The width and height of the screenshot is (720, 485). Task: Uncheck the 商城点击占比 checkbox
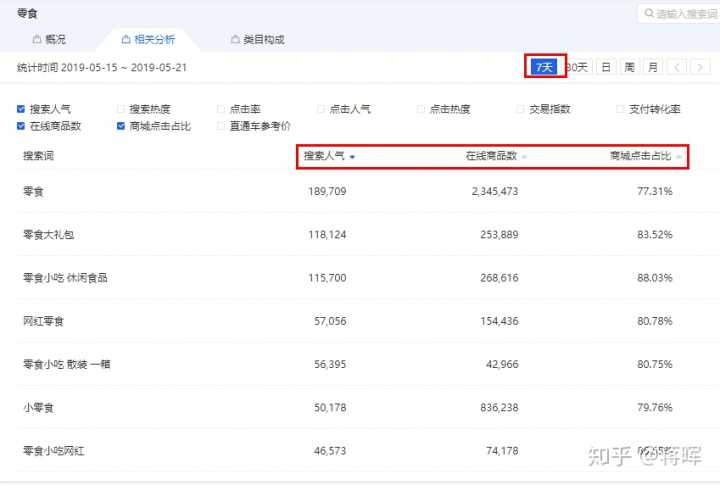coord(121,126)
